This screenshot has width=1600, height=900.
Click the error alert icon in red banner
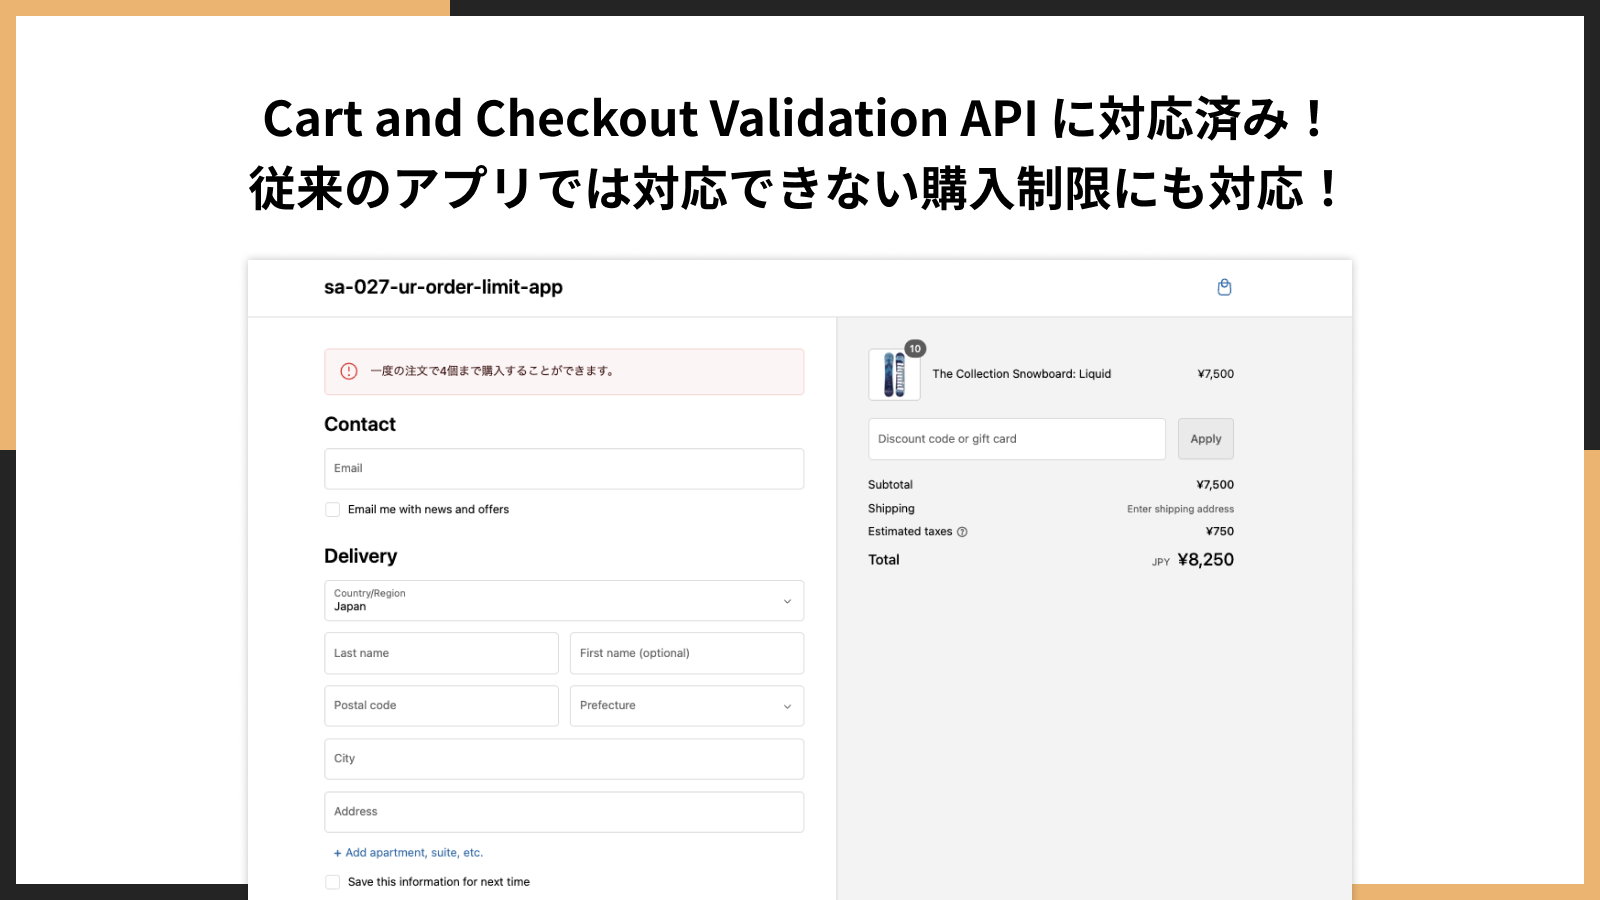pyautogui.click(x=349, y=371)
